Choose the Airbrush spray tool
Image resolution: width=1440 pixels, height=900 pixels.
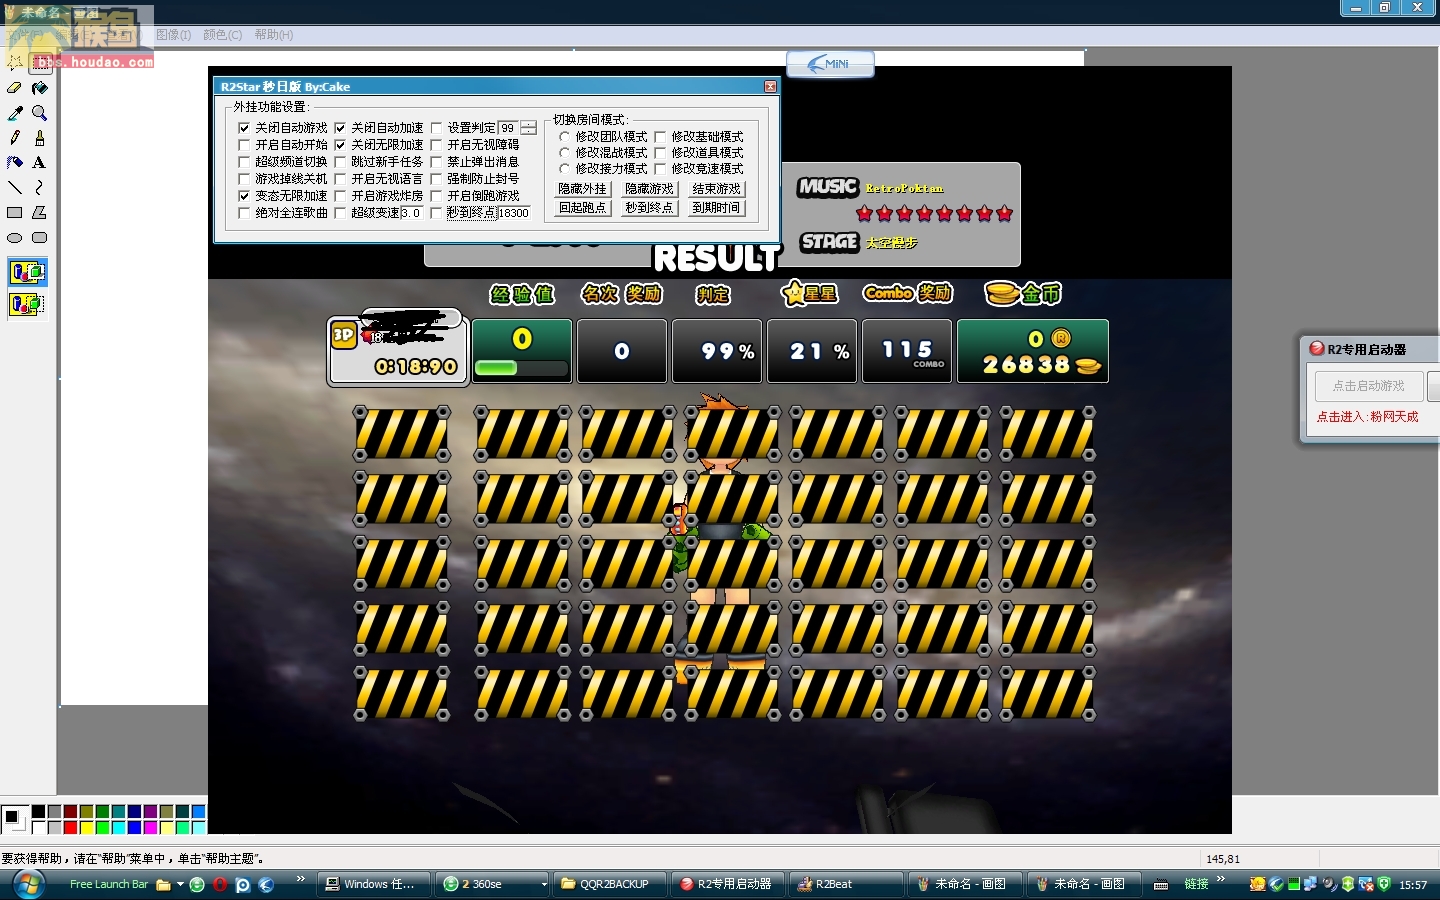coord(15,163)
